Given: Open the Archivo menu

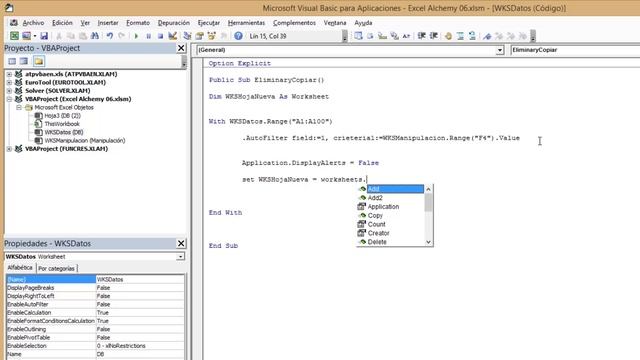Looking at the screenshot, I should (x=33, y=23).
